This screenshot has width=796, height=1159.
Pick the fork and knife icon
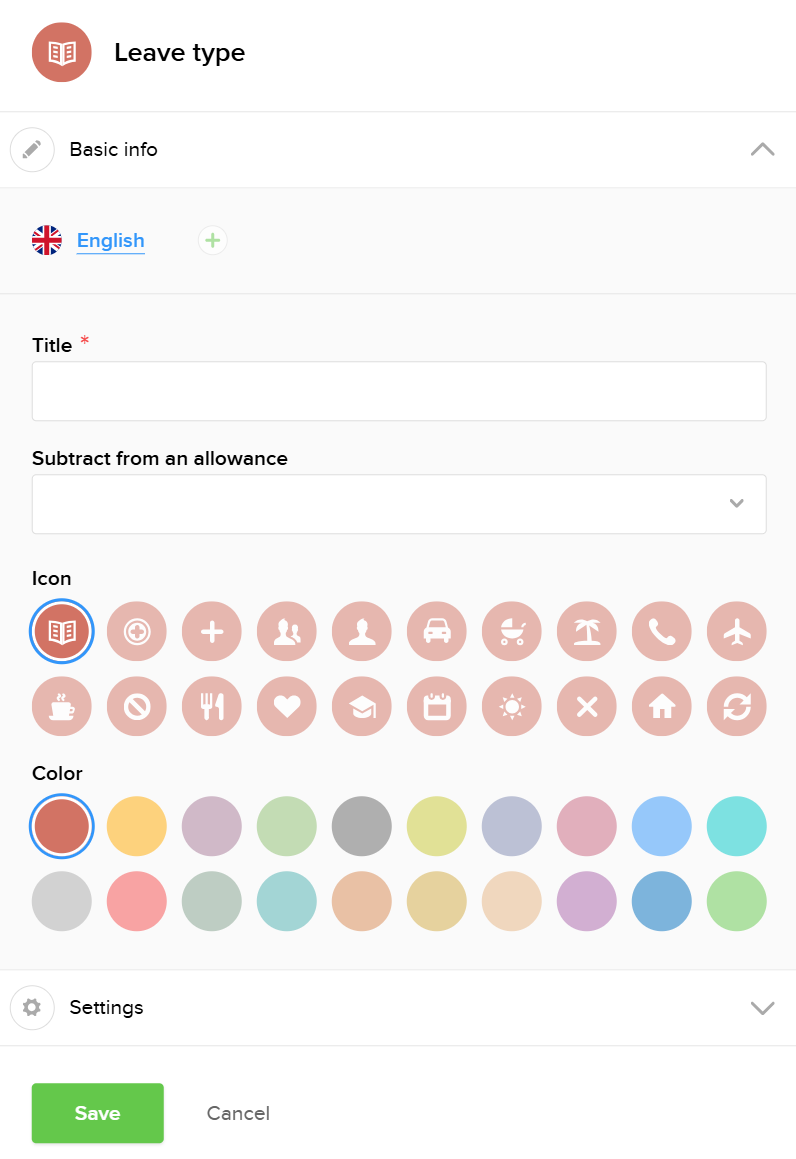(x=212, y=706)
